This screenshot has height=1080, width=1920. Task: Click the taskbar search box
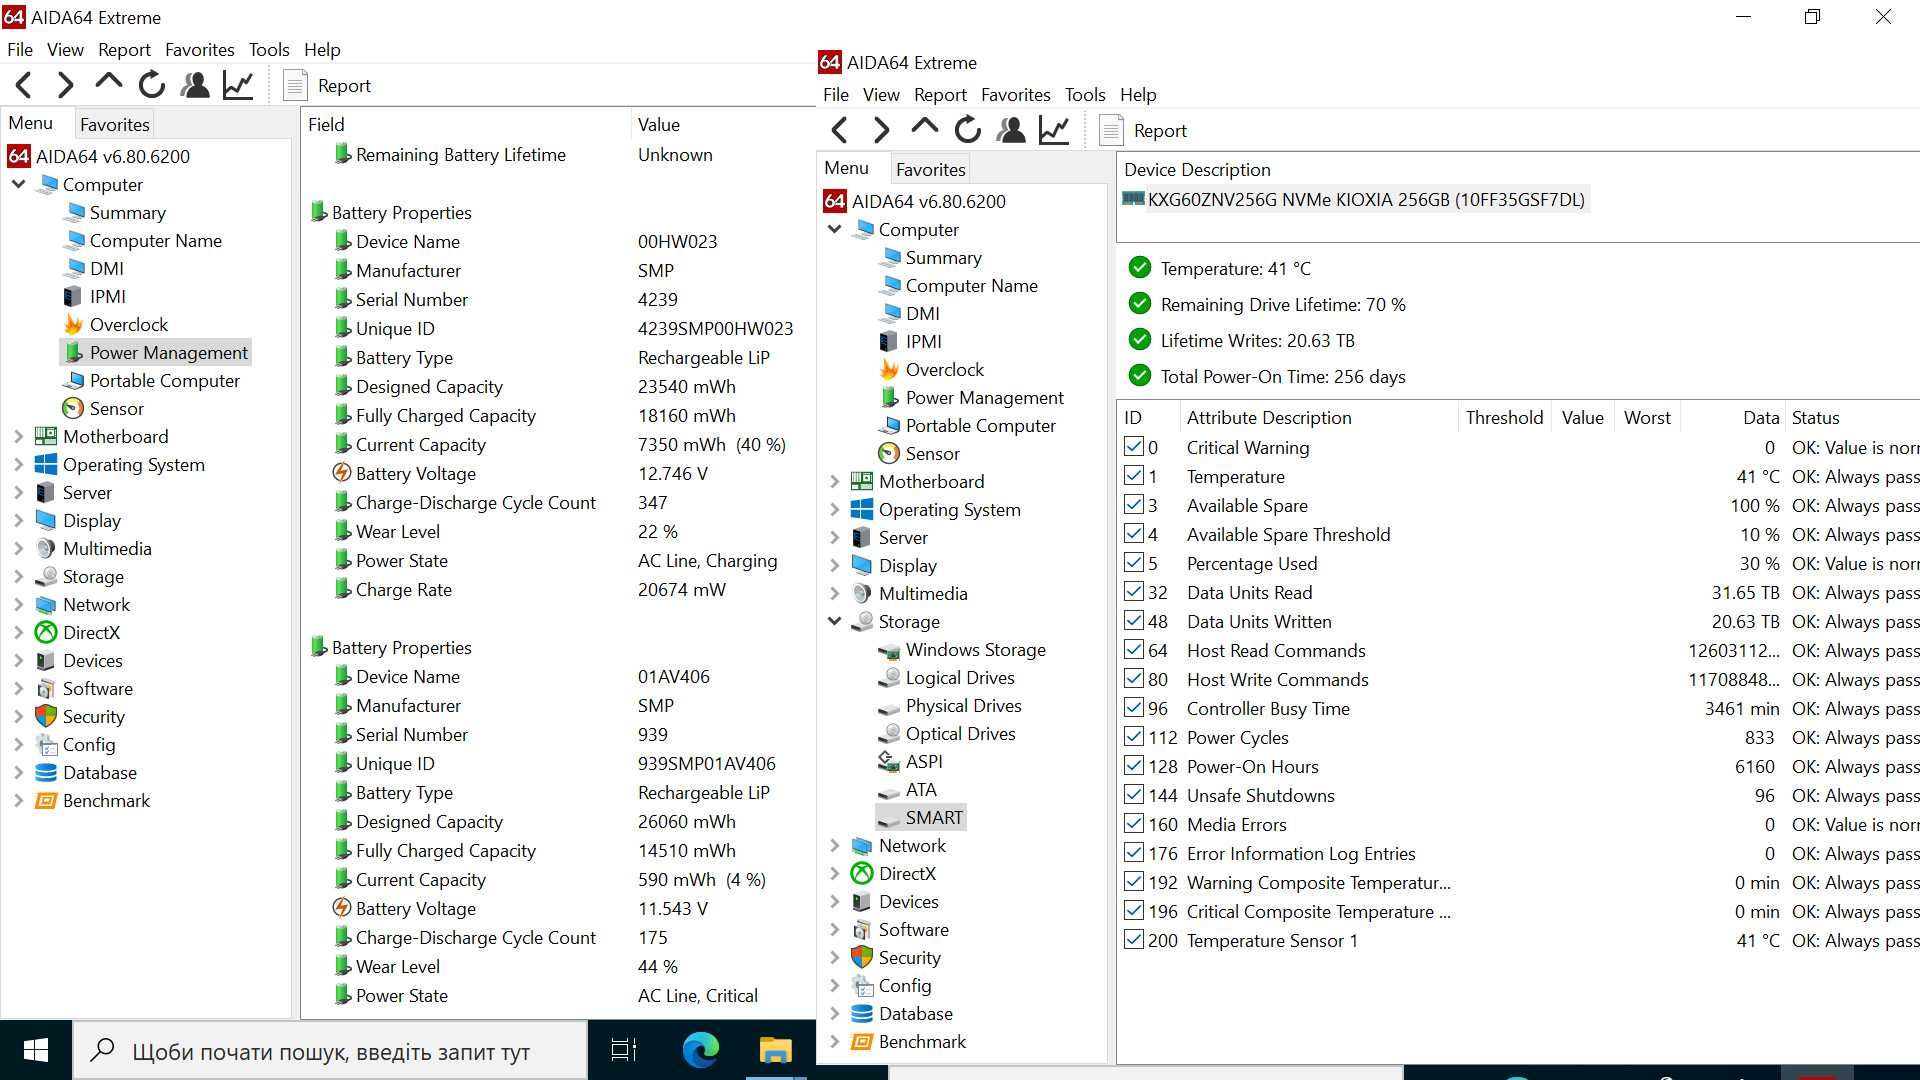[x=330, y=1050]
